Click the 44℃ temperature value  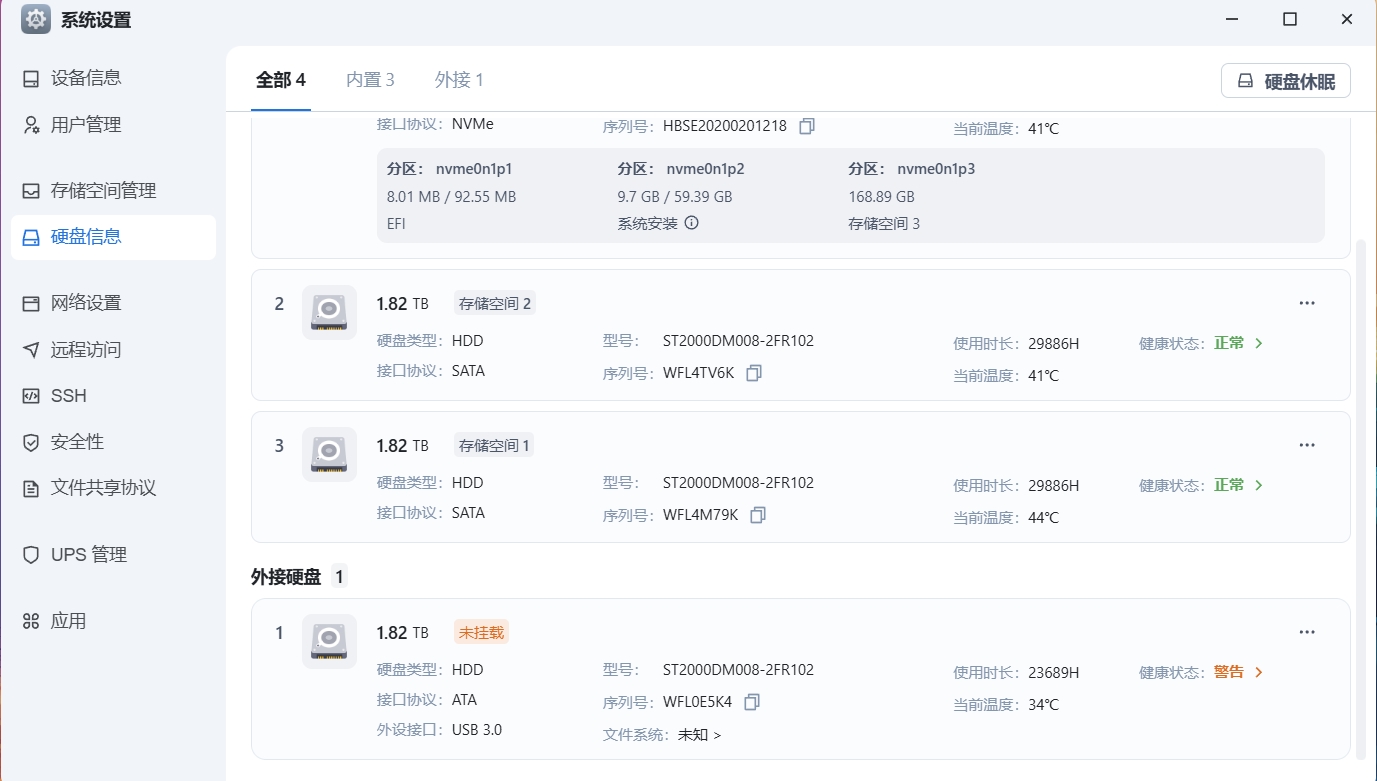pyautogui.click(x=1043, y=518)
